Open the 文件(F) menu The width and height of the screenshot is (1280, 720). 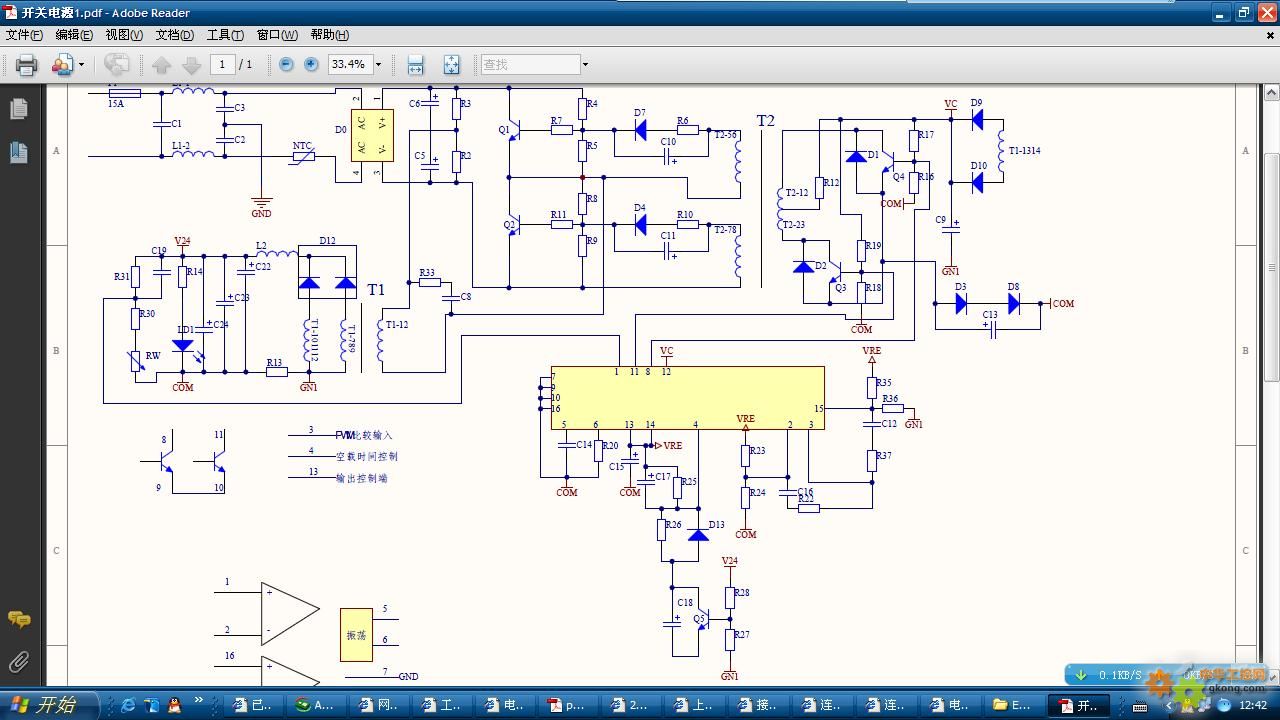(x=24, y=35)
